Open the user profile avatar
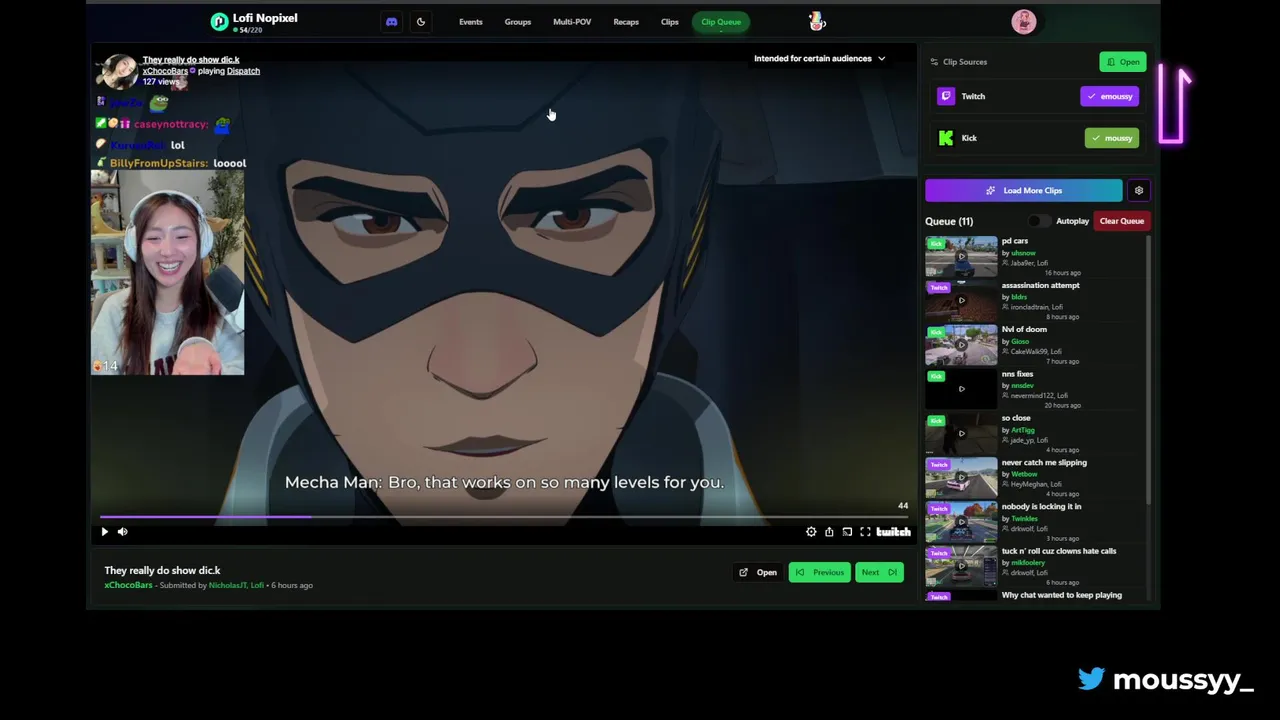Screen dimensions: 1280x720 point(1023,21)
